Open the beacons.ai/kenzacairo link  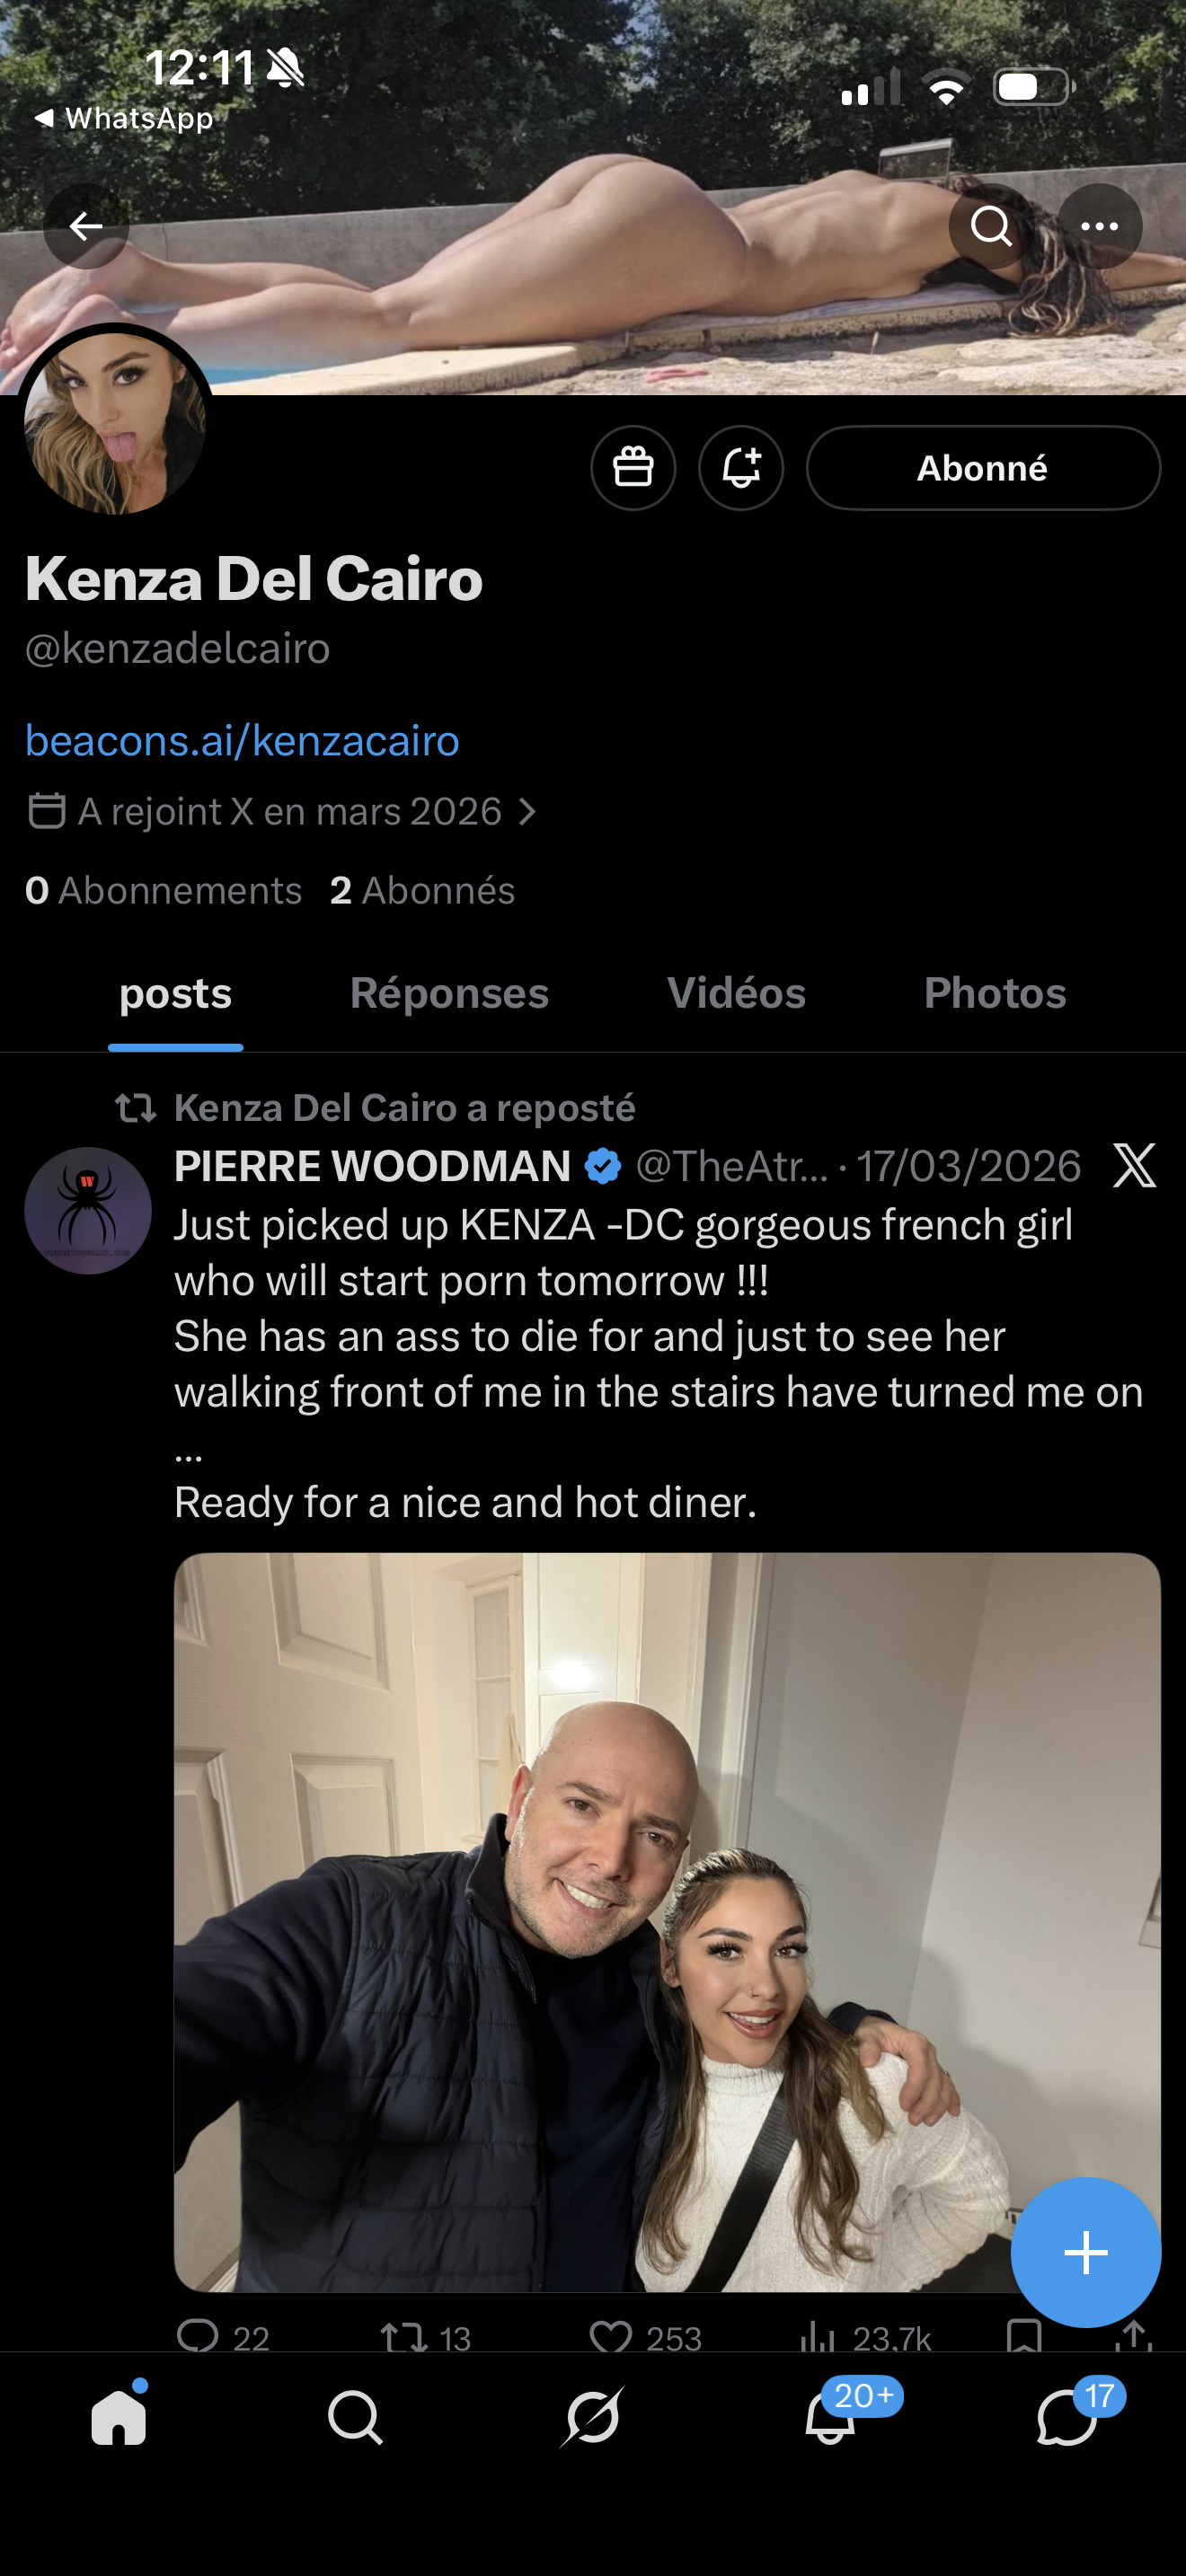point(242,741)
